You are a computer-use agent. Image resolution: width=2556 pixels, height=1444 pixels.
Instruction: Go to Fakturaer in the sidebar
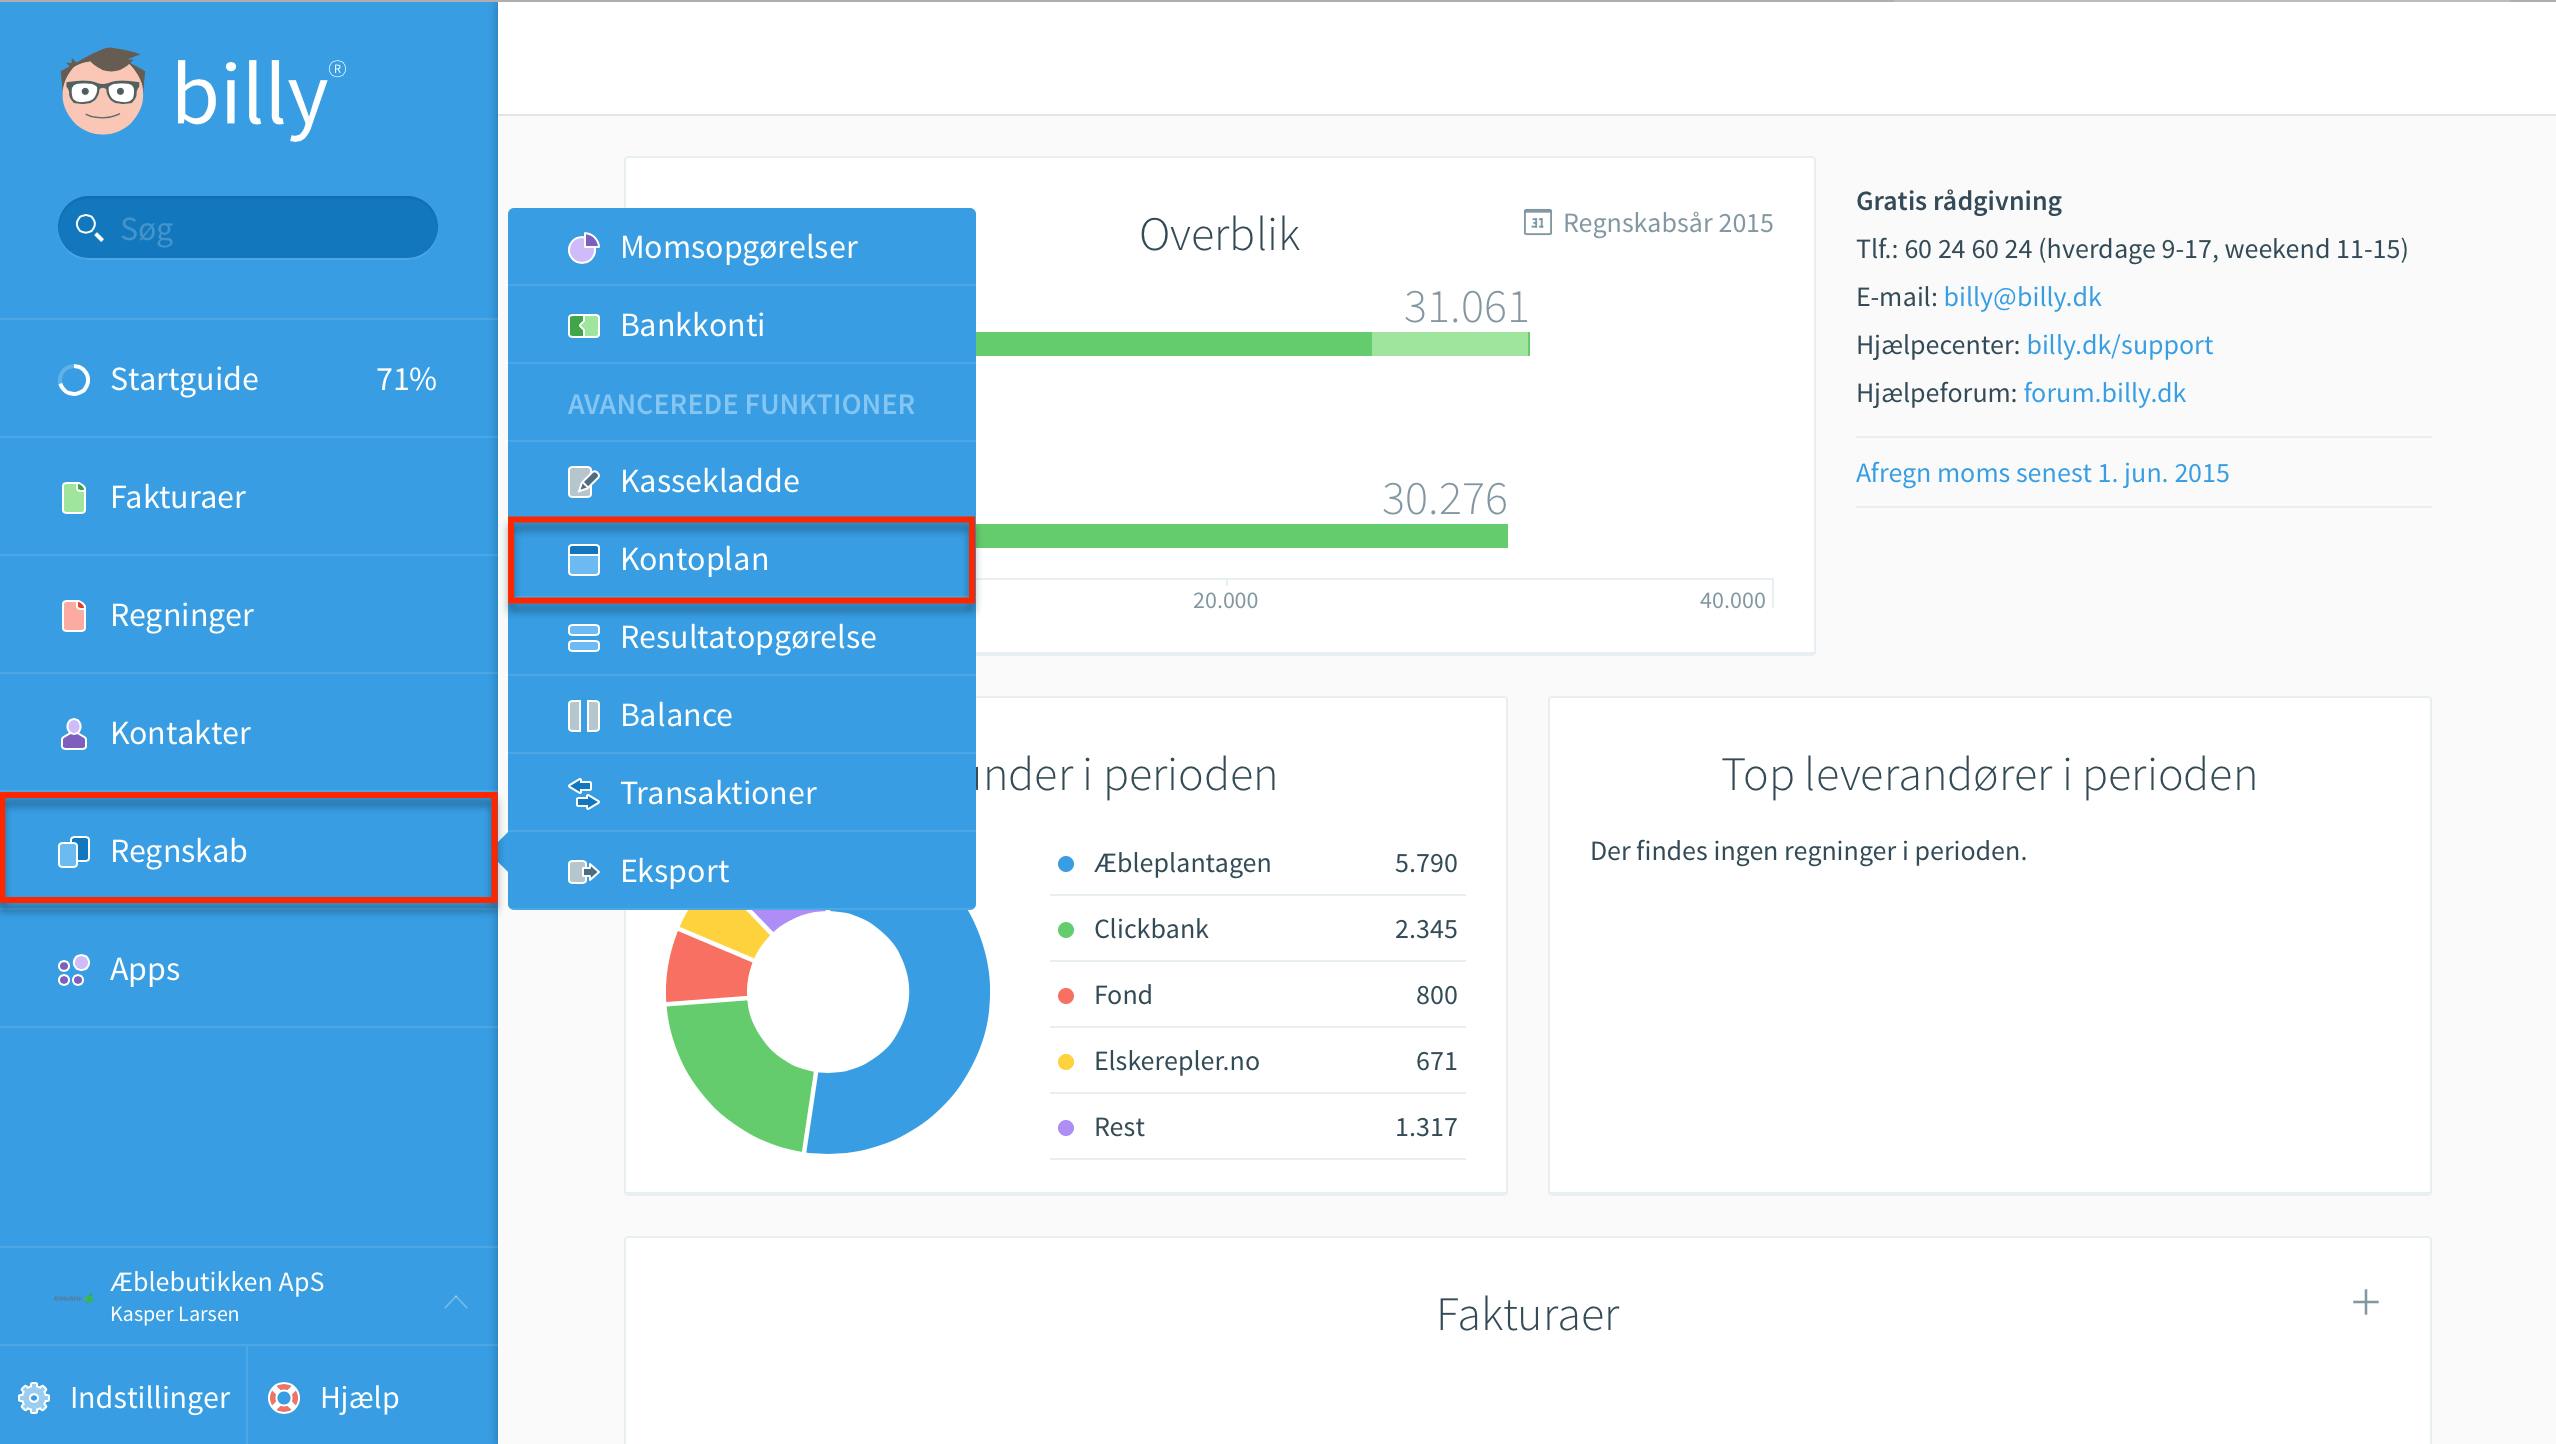249,497
